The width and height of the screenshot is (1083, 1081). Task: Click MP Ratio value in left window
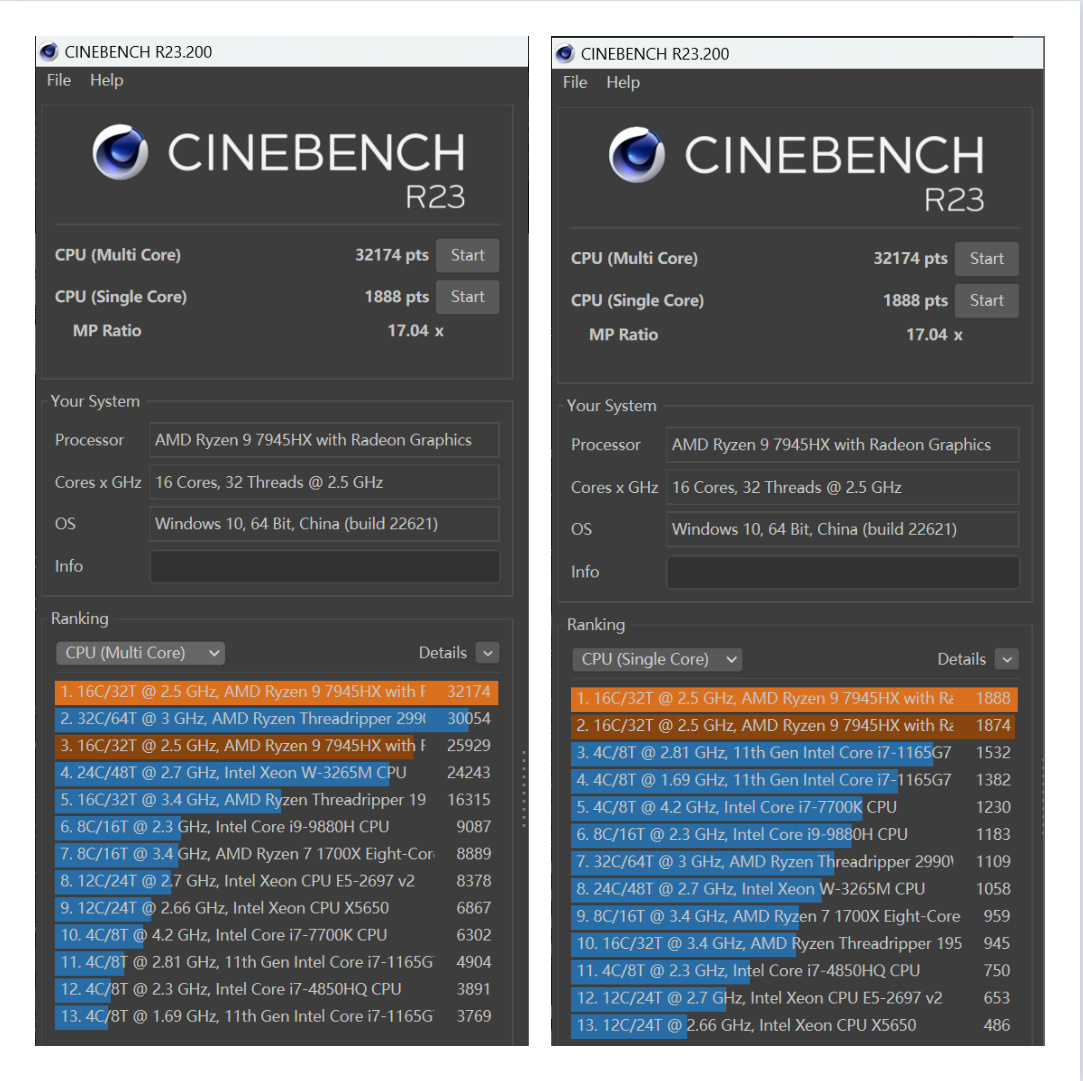(415, 331)
